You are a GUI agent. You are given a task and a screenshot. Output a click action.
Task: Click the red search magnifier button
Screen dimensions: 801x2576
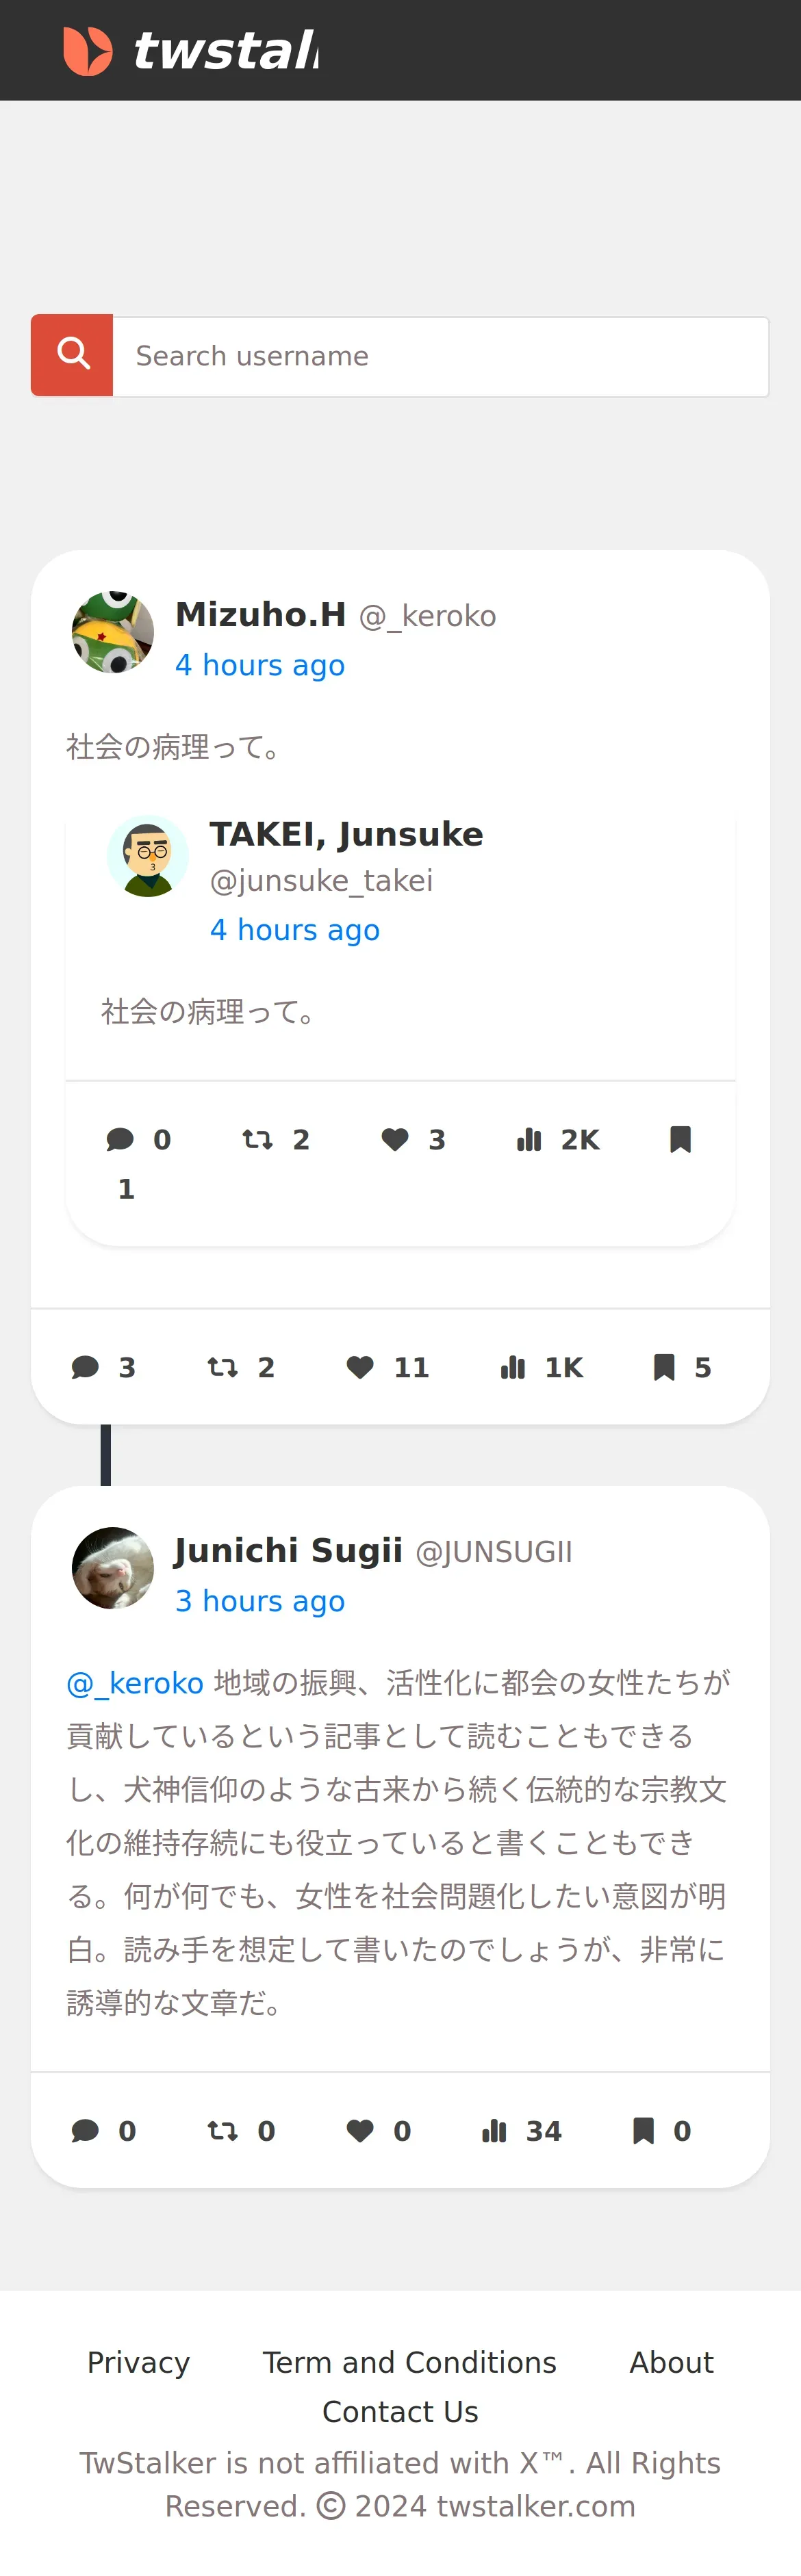pos(72,355)
